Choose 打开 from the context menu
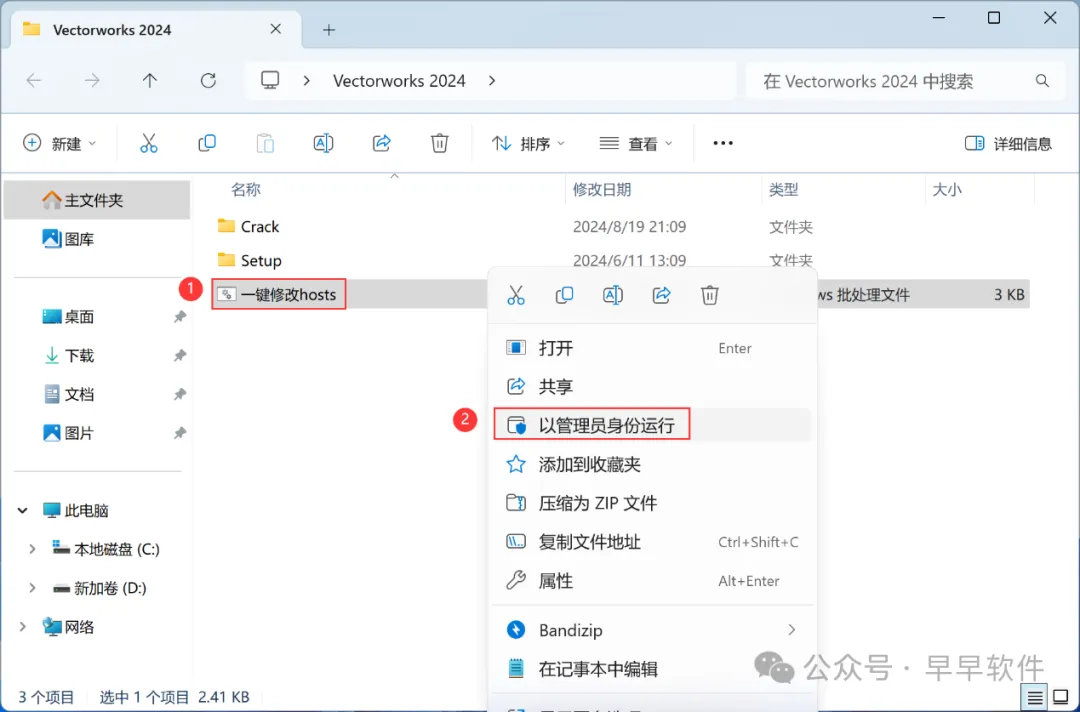The width and height of the screenshot is (1080, 712). (x=653, y=348)
